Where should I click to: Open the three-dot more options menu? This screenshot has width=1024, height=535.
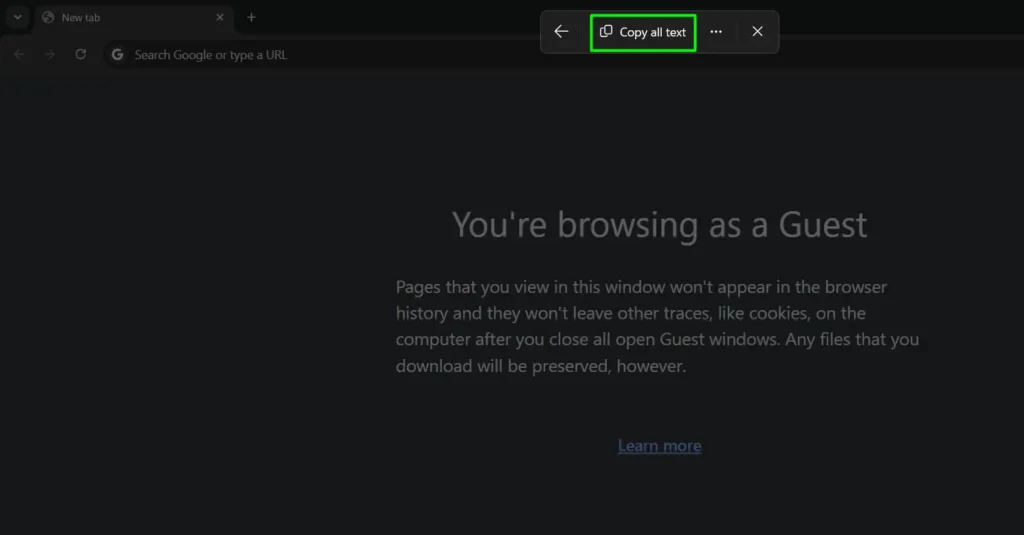(x=716, y=32)
